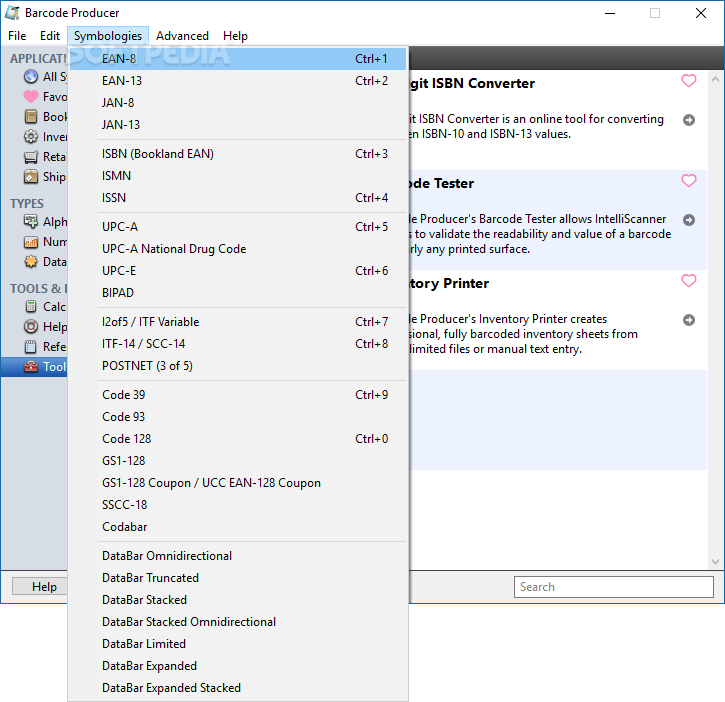Click the 'Producer's Inventory Printer creates' description line
Image resolution: width=725 pixels, height=702 pixels.
coord(508,319)
